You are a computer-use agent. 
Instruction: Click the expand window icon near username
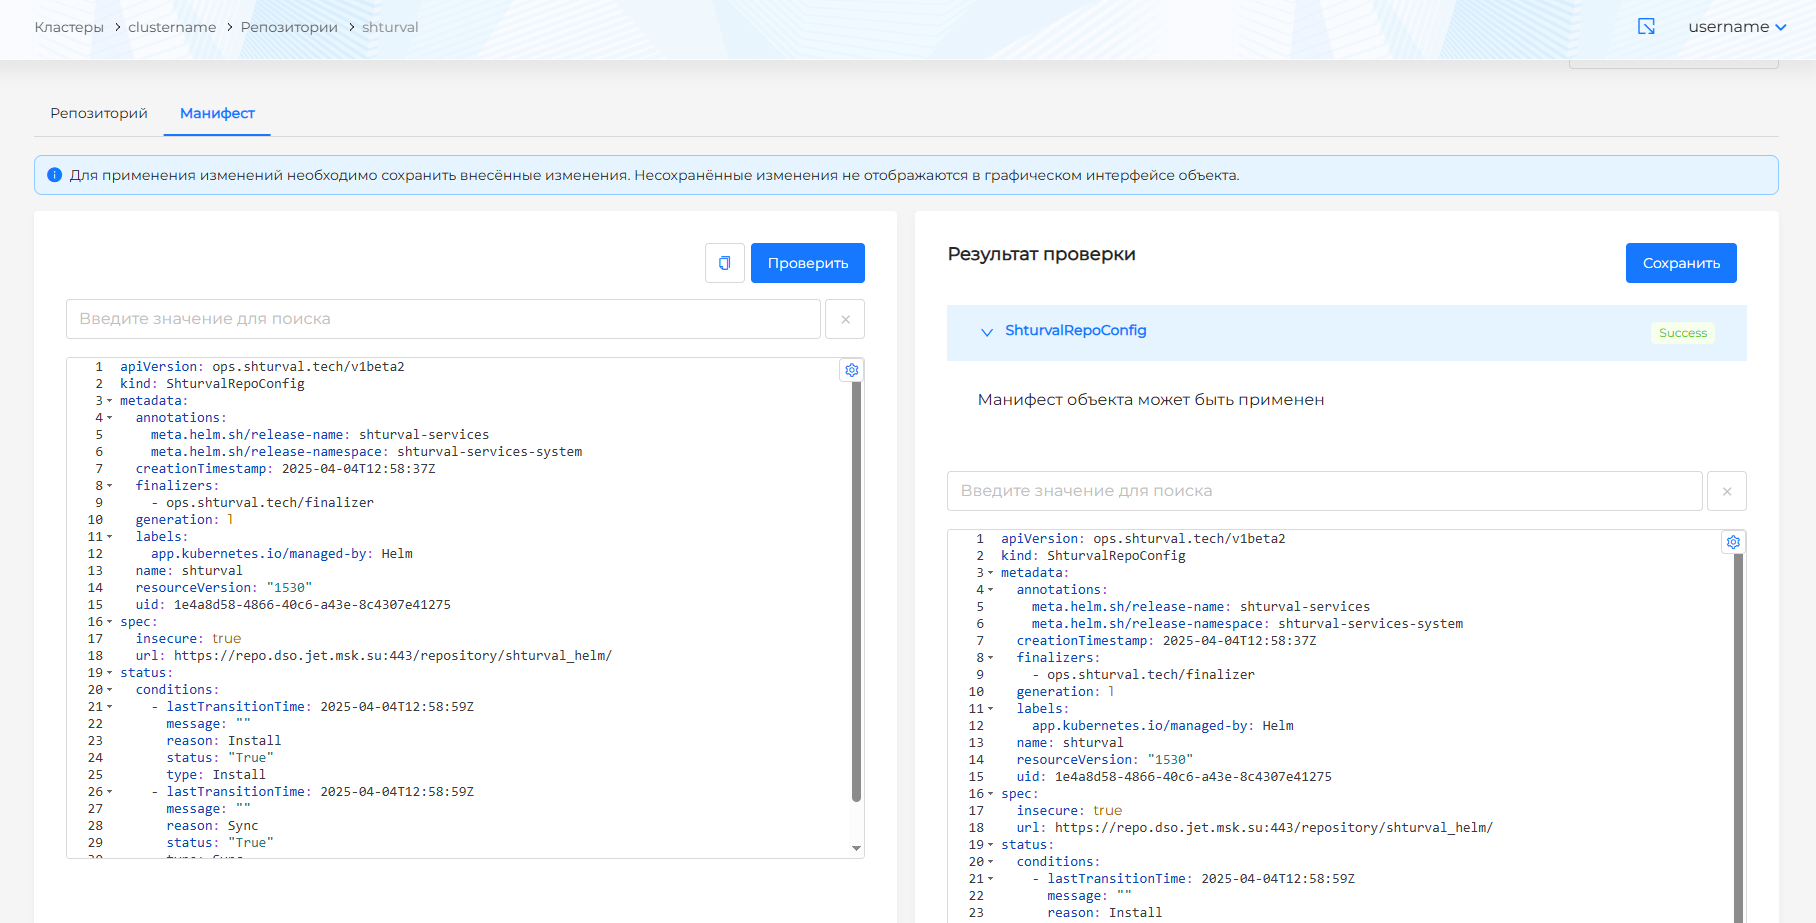pyautogui.click(x=1646, y=27)
